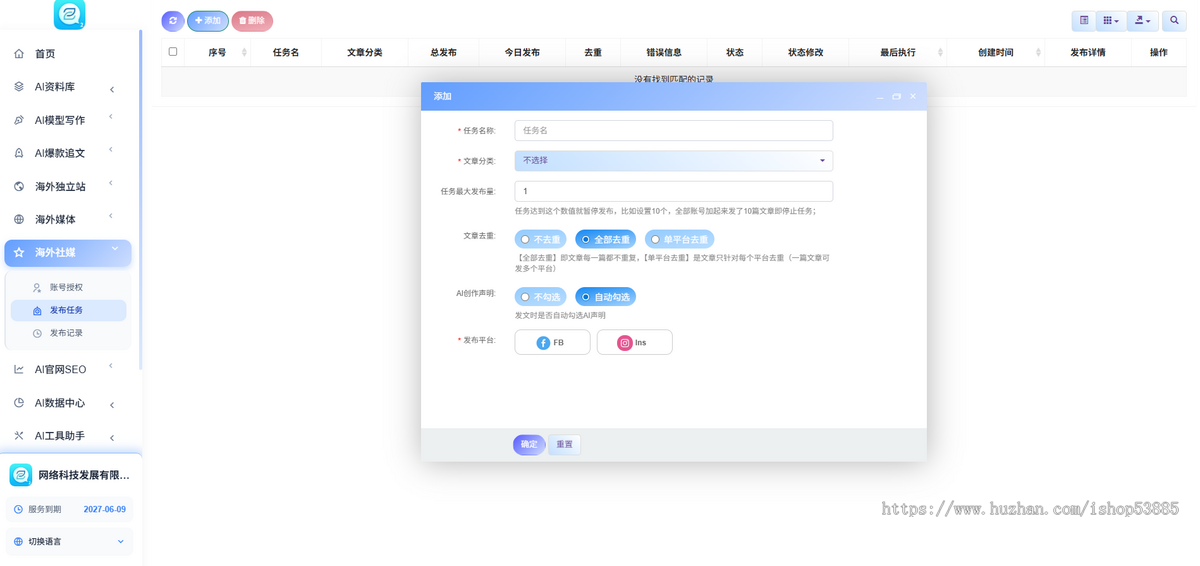Toggle Ins as publishing platform

point(634,343)
